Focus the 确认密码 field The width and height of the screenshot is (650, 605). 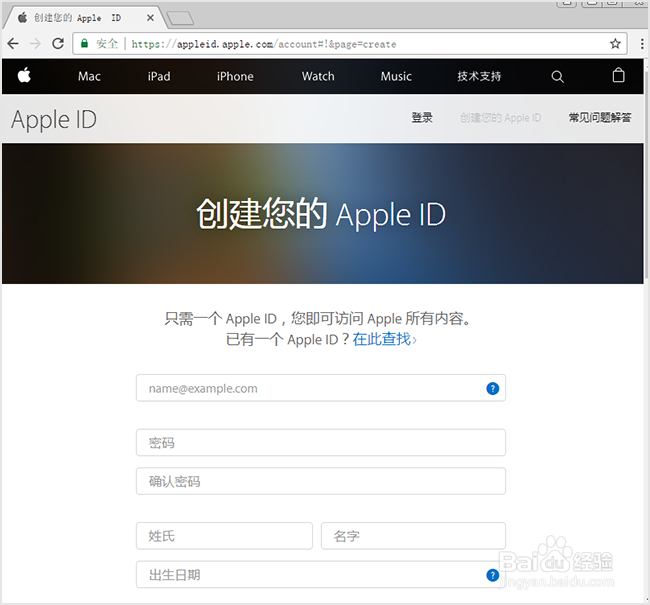point(321,481)
